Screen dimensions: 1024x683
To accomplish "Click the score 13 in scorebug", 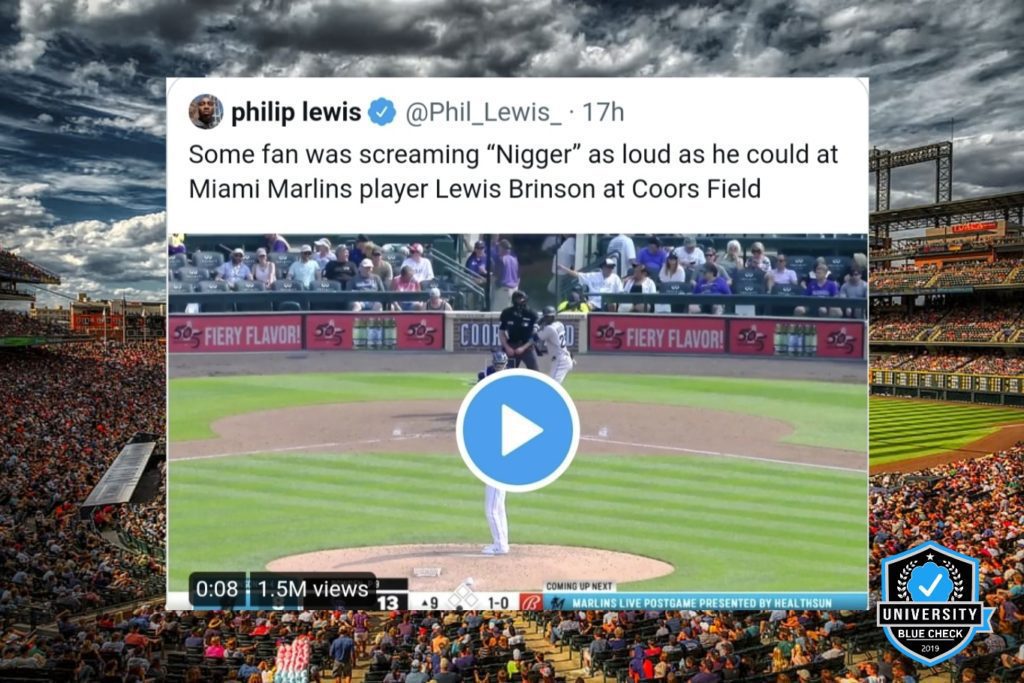I will pos(387,602).
